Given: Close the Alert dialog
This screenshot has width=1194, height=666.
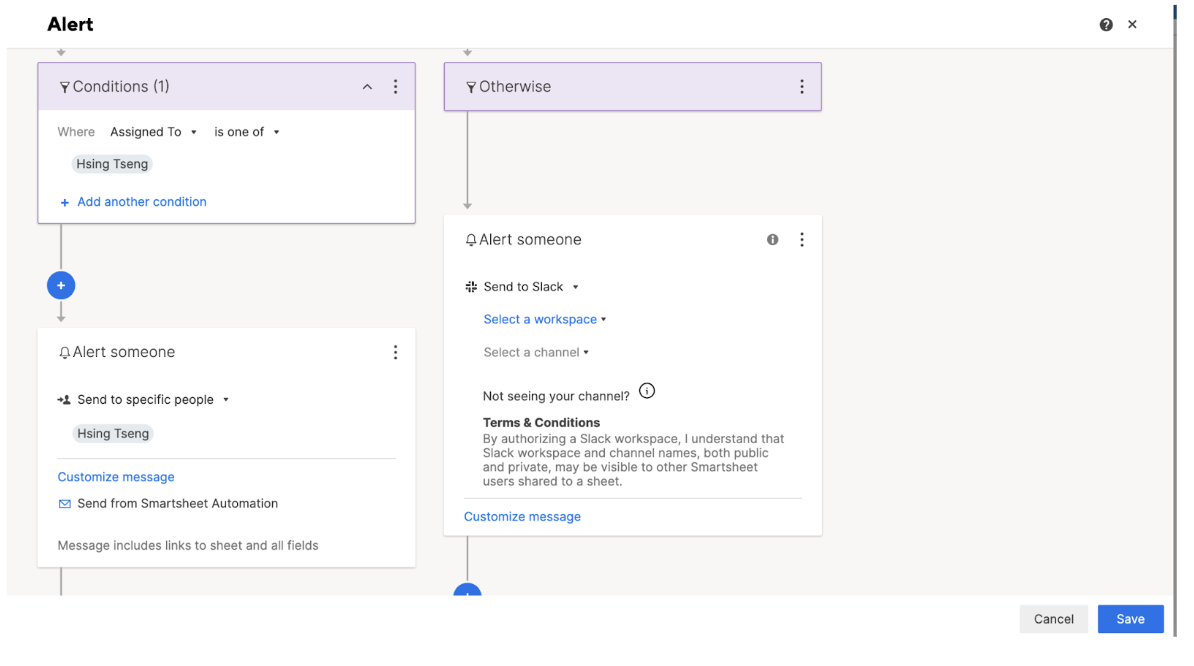Looking at the screenshot, I should point(1132,24).
